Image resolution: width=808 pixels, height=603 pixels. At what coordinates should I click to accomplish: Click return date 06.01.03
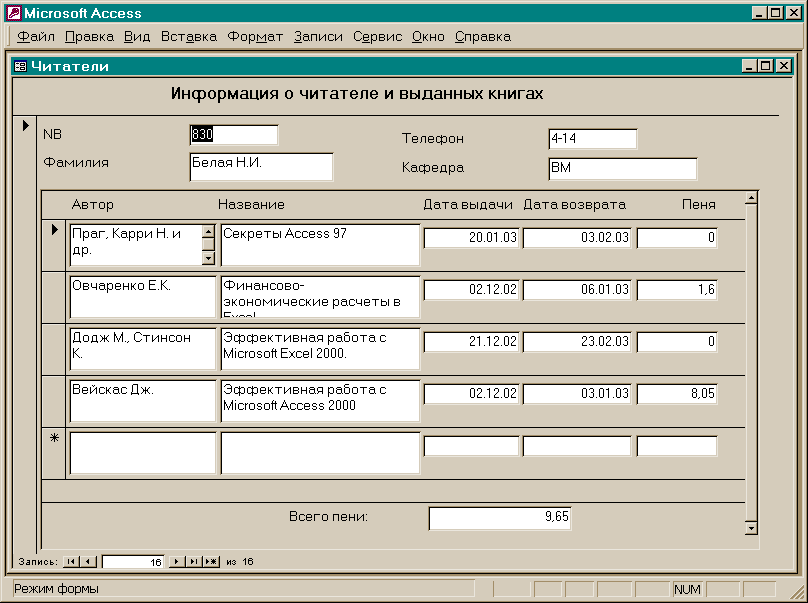coord(577,290)
